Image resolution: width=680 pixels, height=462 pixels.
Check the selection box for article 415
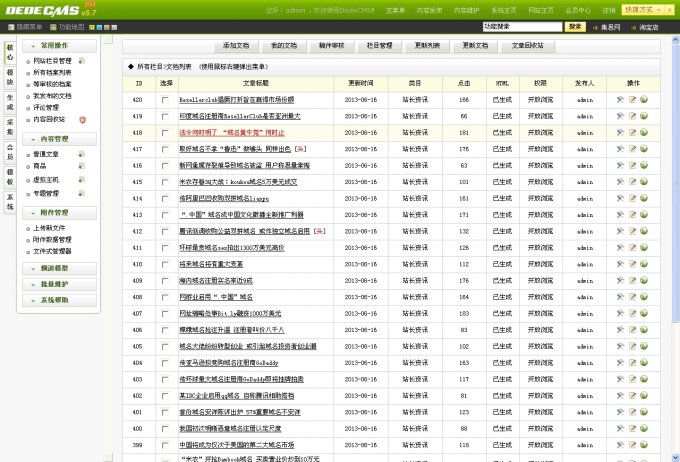point(165,182)
